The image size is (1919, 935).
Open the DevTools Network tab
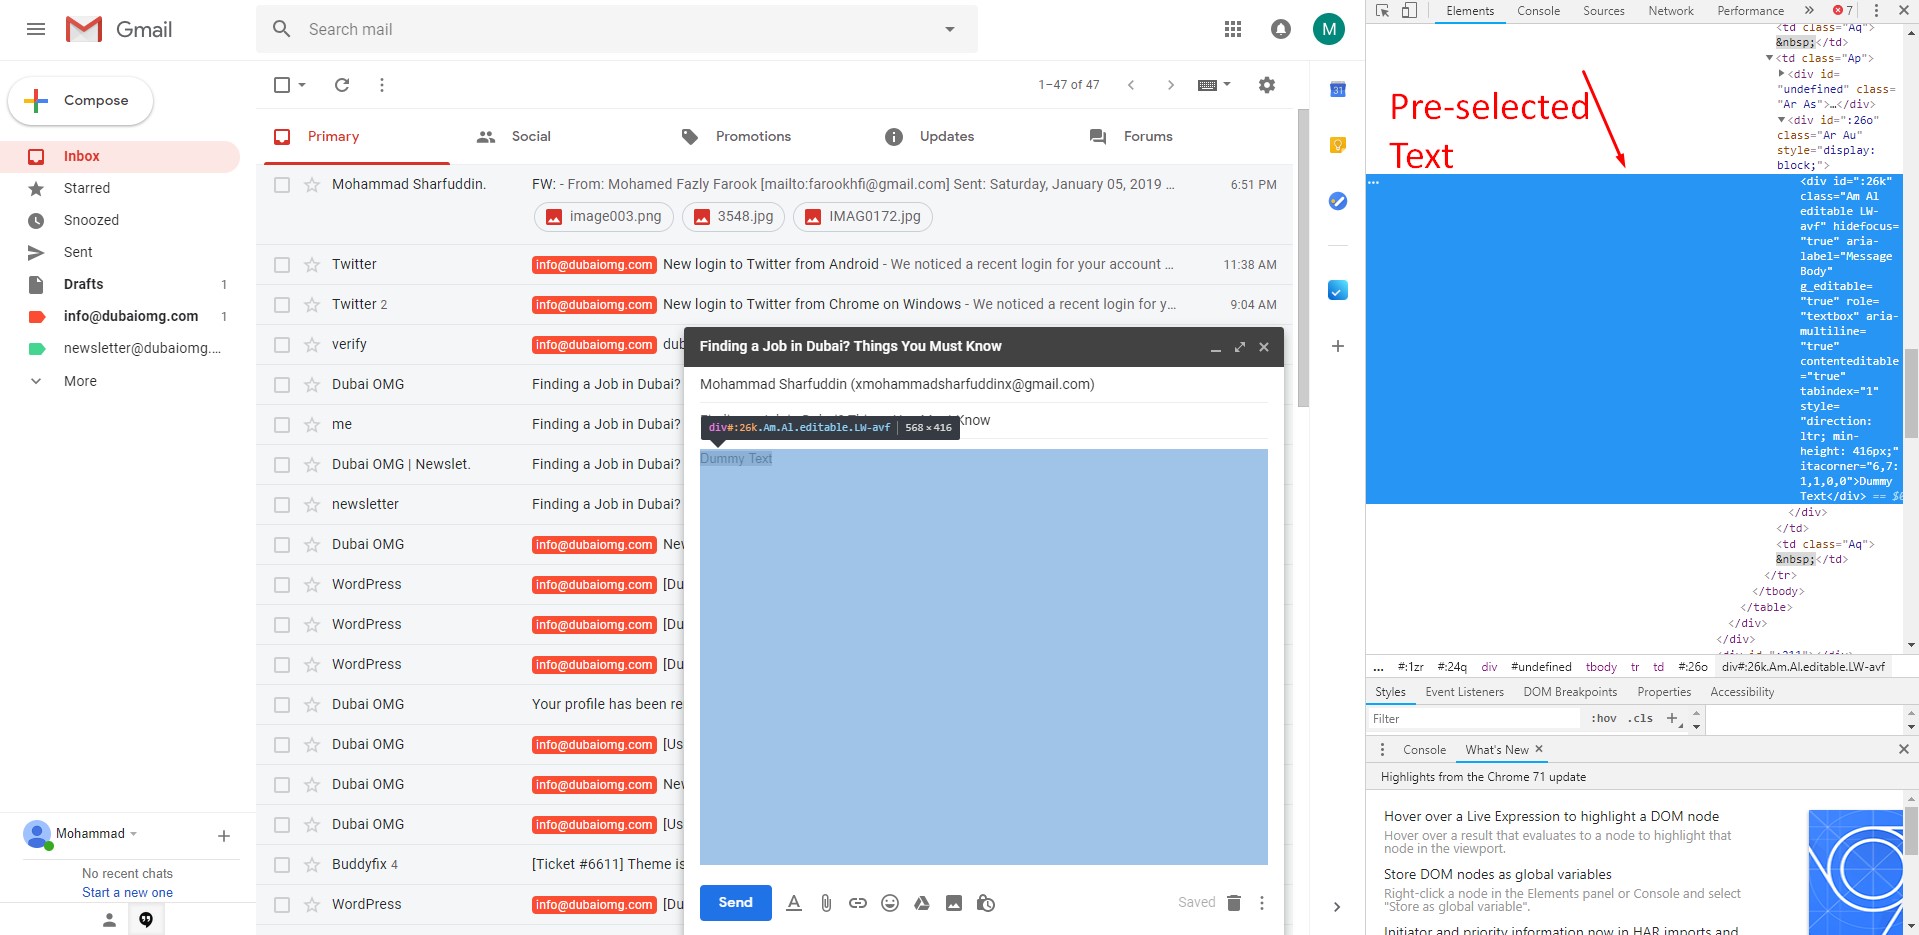point(1671,11)
